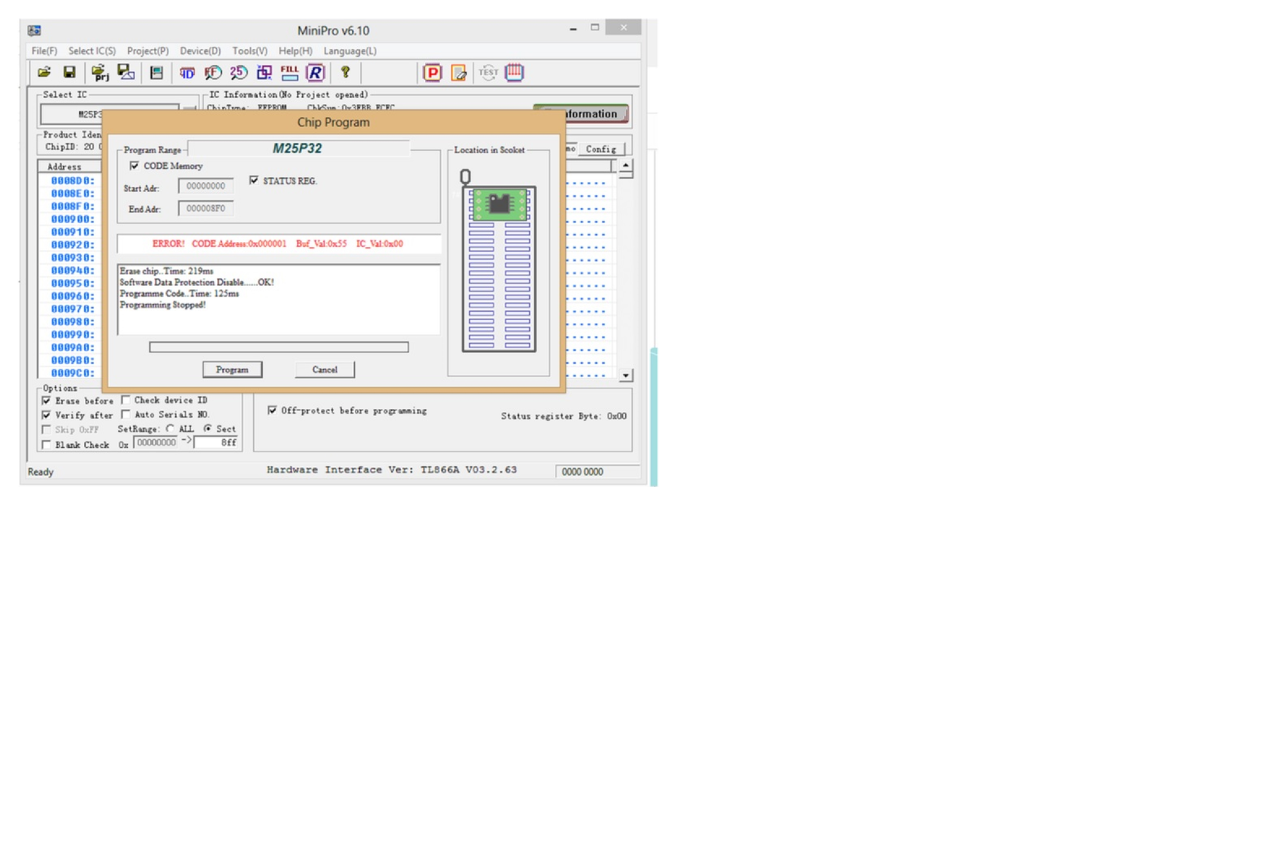Viewport: 1280px width, 853px height.
Task: Click the orange edit note toolbar icon
Action: coord(459,72)
